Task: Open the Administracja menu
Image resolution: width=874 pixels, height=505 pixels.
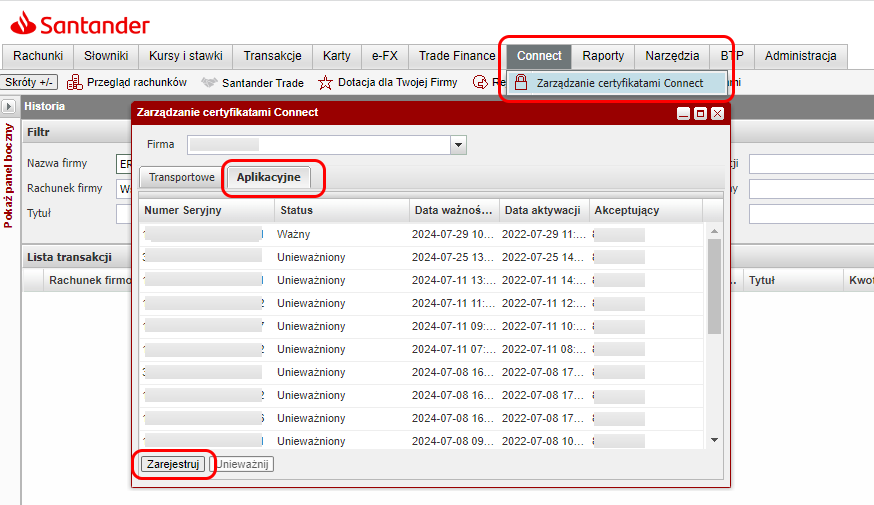Action: click(800, 56)
